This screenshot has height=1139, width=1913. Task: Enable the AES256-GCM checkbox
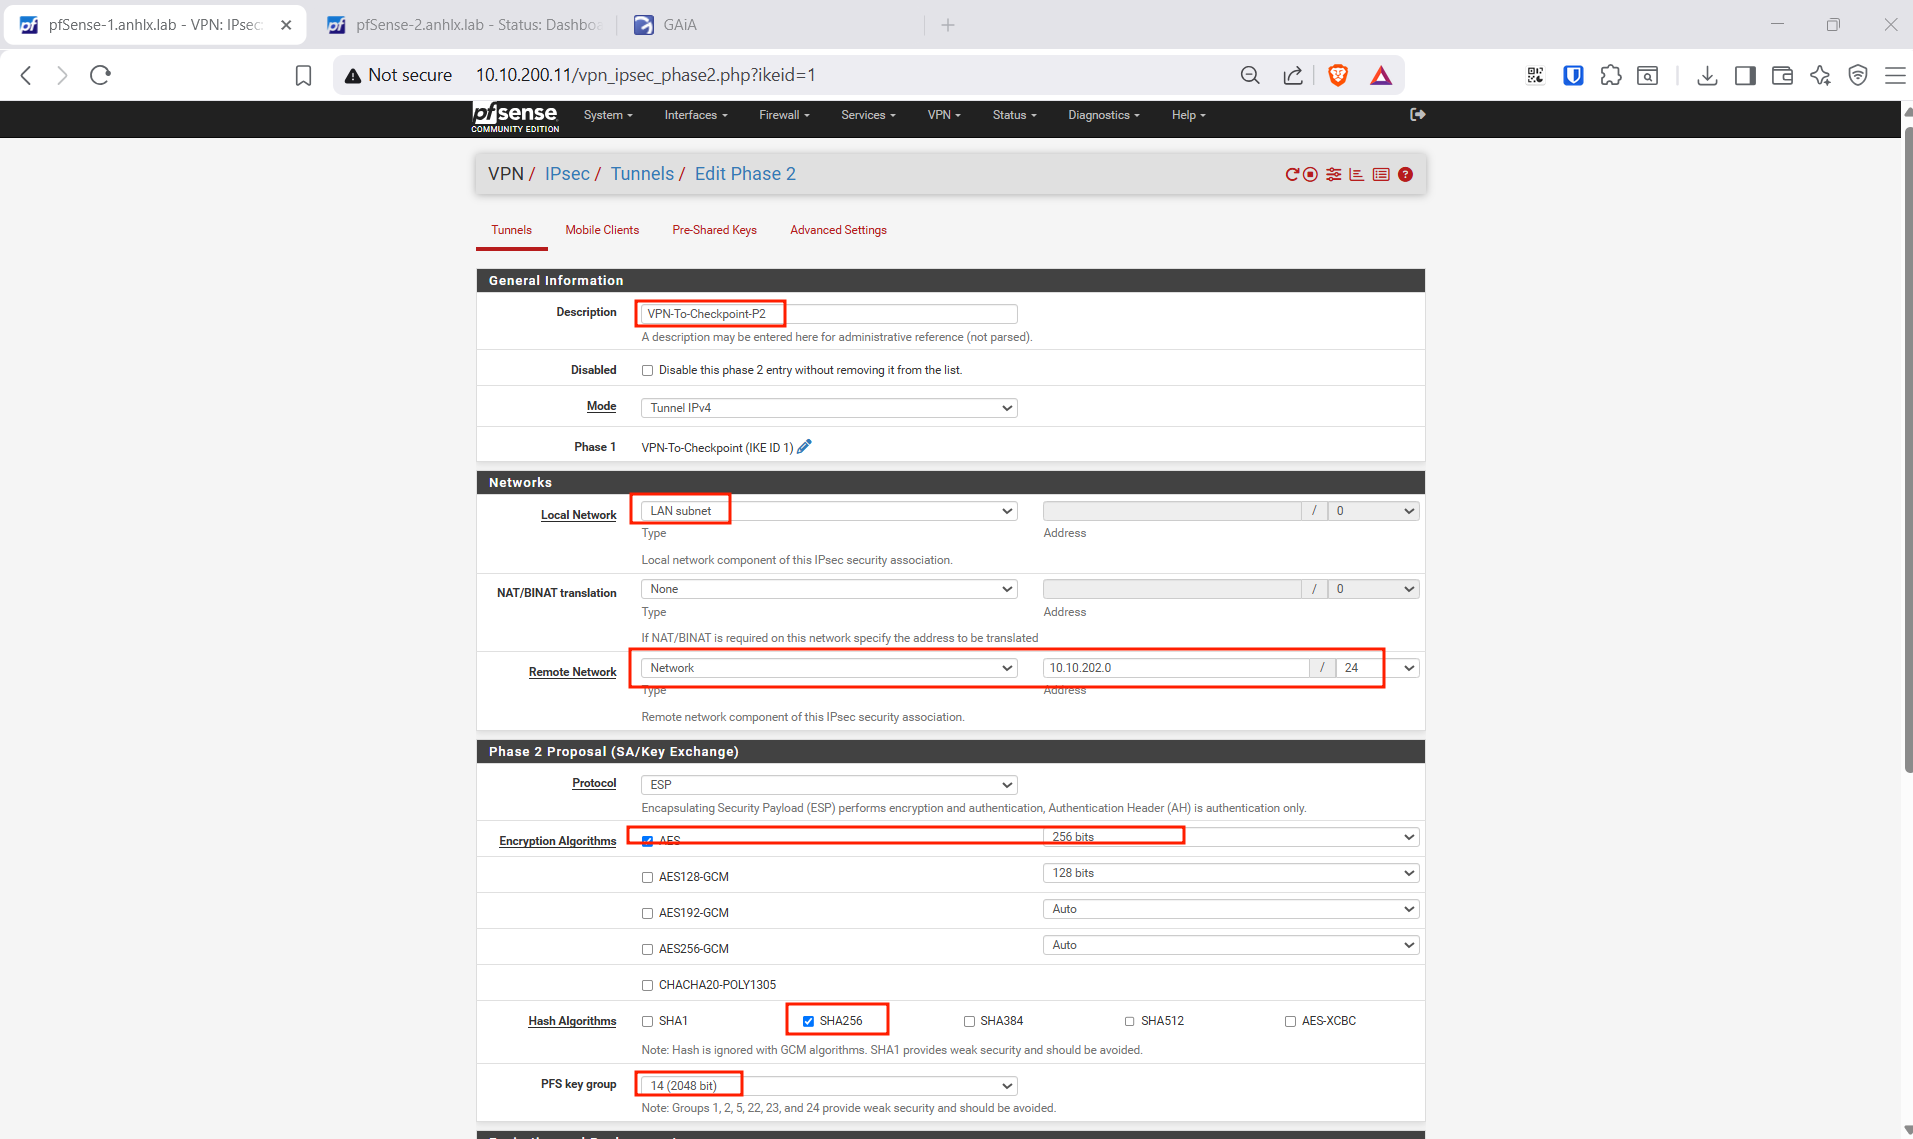[x=647, y=949]
